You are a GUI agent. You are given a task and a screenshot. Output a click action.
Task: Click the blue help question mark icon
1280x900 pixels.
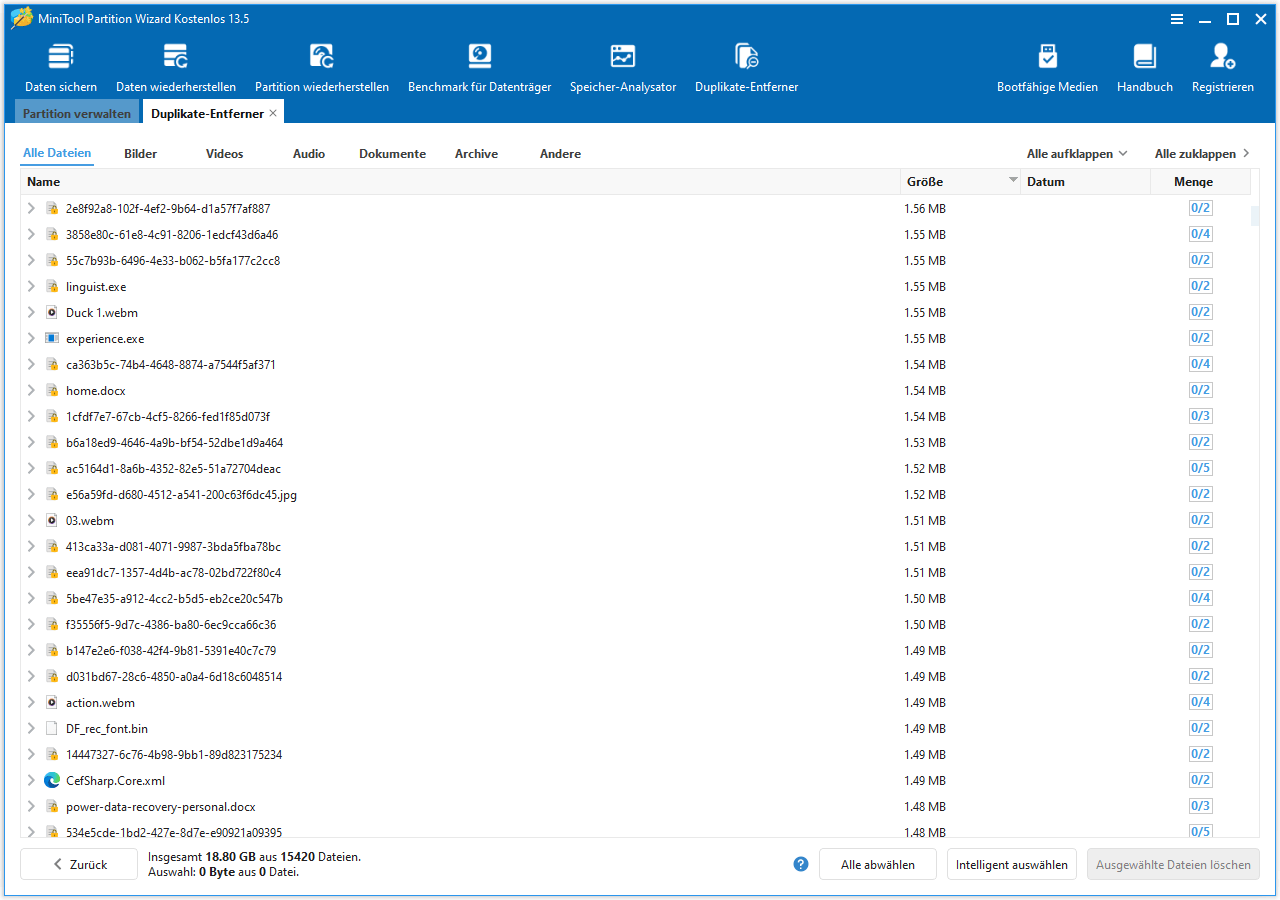click(800, 864)
